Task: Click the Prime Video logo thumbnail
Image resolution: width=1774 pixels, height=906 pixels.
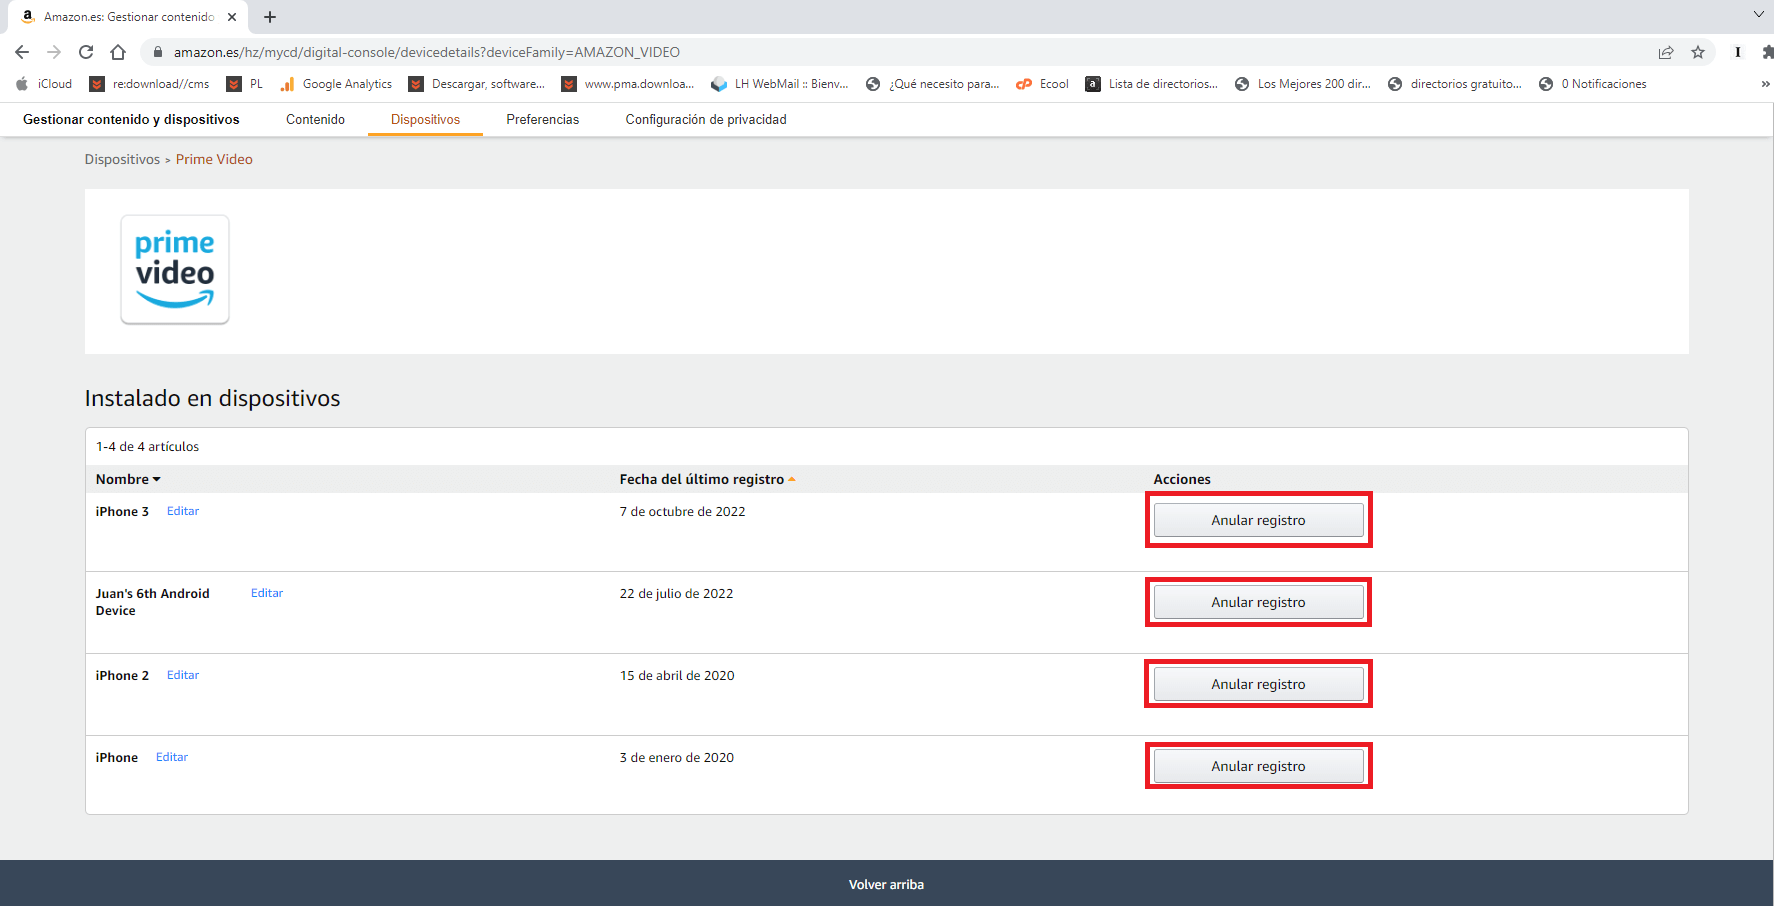Action: point(175,270)
